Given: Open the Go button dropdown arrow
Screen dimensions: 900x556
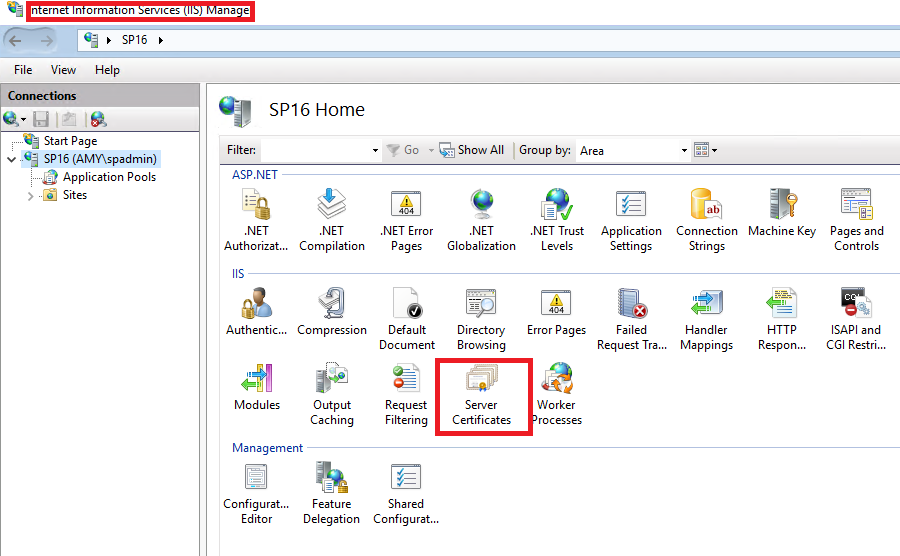Looking at the screenshot, I should coord(430,150).
